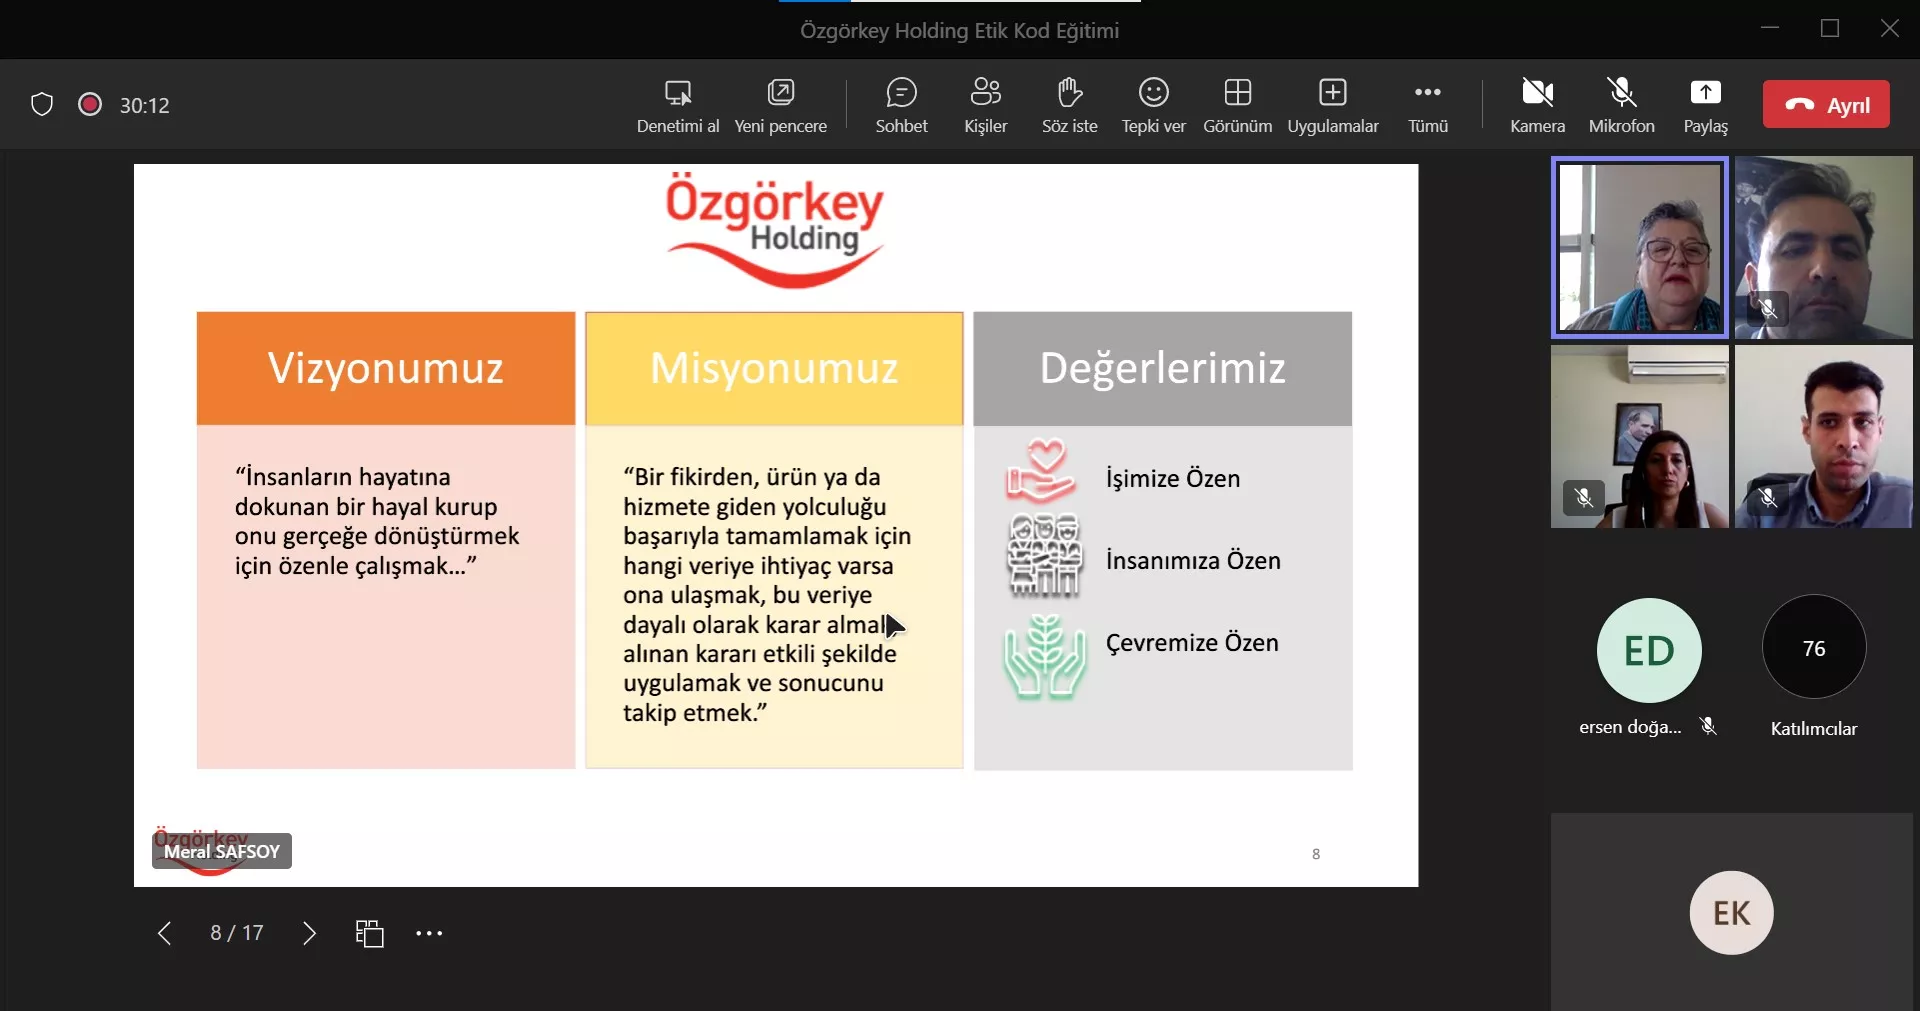Click the ersen doğa... participant name
This screenshot has height=1011, width=1920.
[1630, 727]
